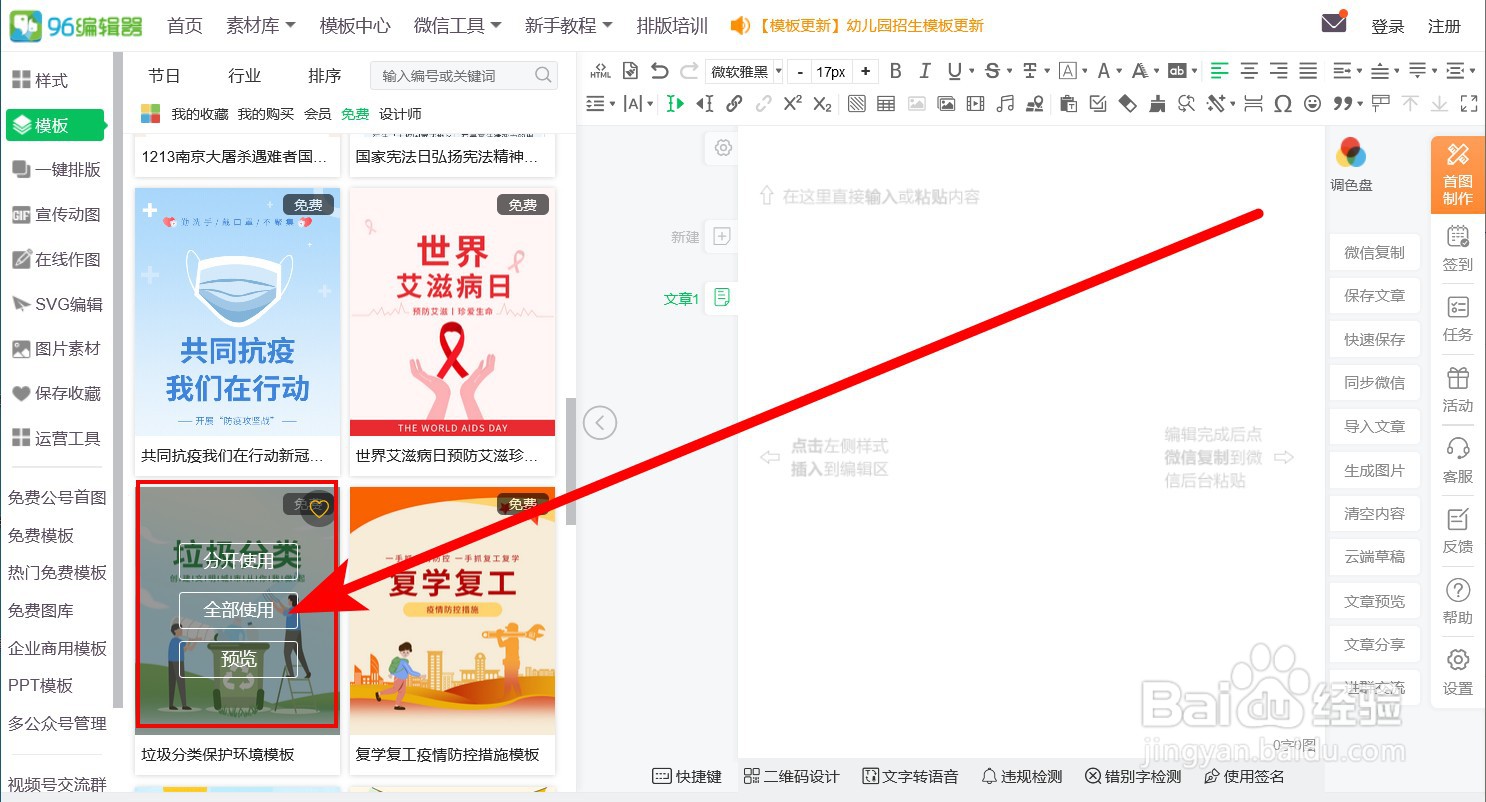Click the undo arrow in toolbar

[x=659, y=71]
